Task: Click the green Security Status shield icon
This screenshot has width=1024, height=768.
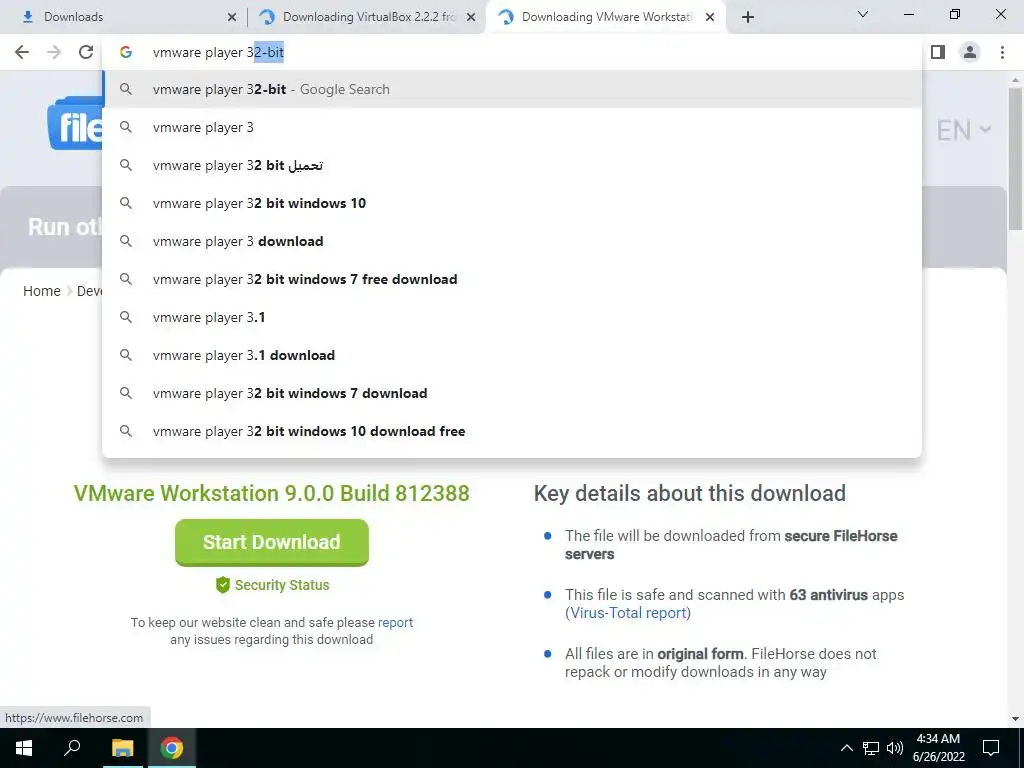Action: [223, 584]
